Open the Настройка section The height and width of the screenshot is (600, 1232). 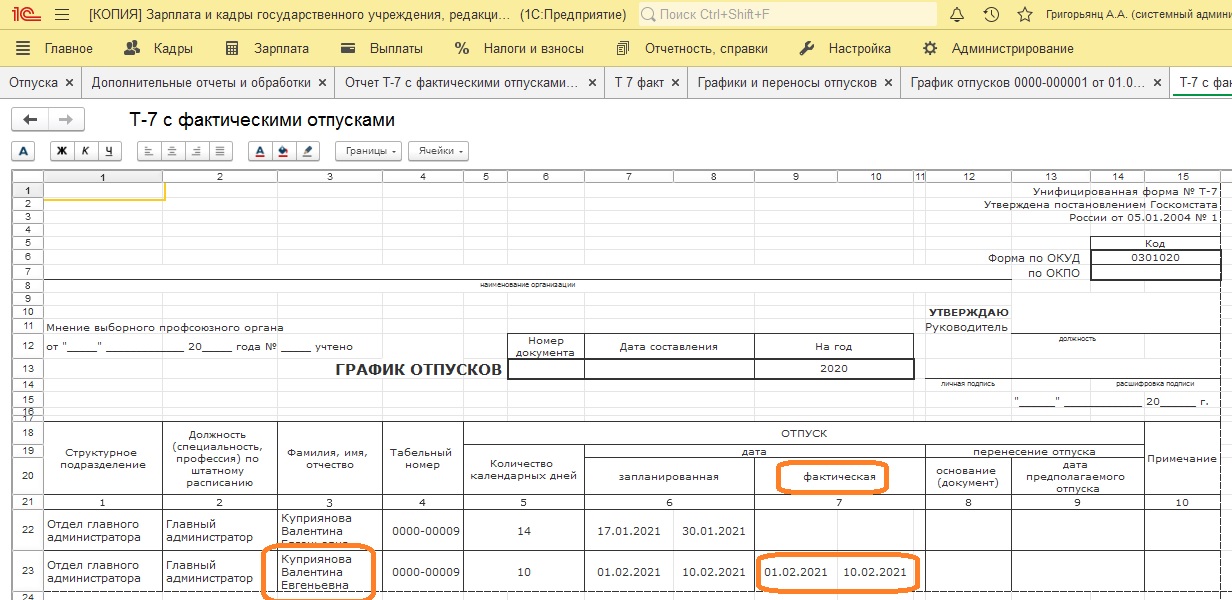click(846, 48)
